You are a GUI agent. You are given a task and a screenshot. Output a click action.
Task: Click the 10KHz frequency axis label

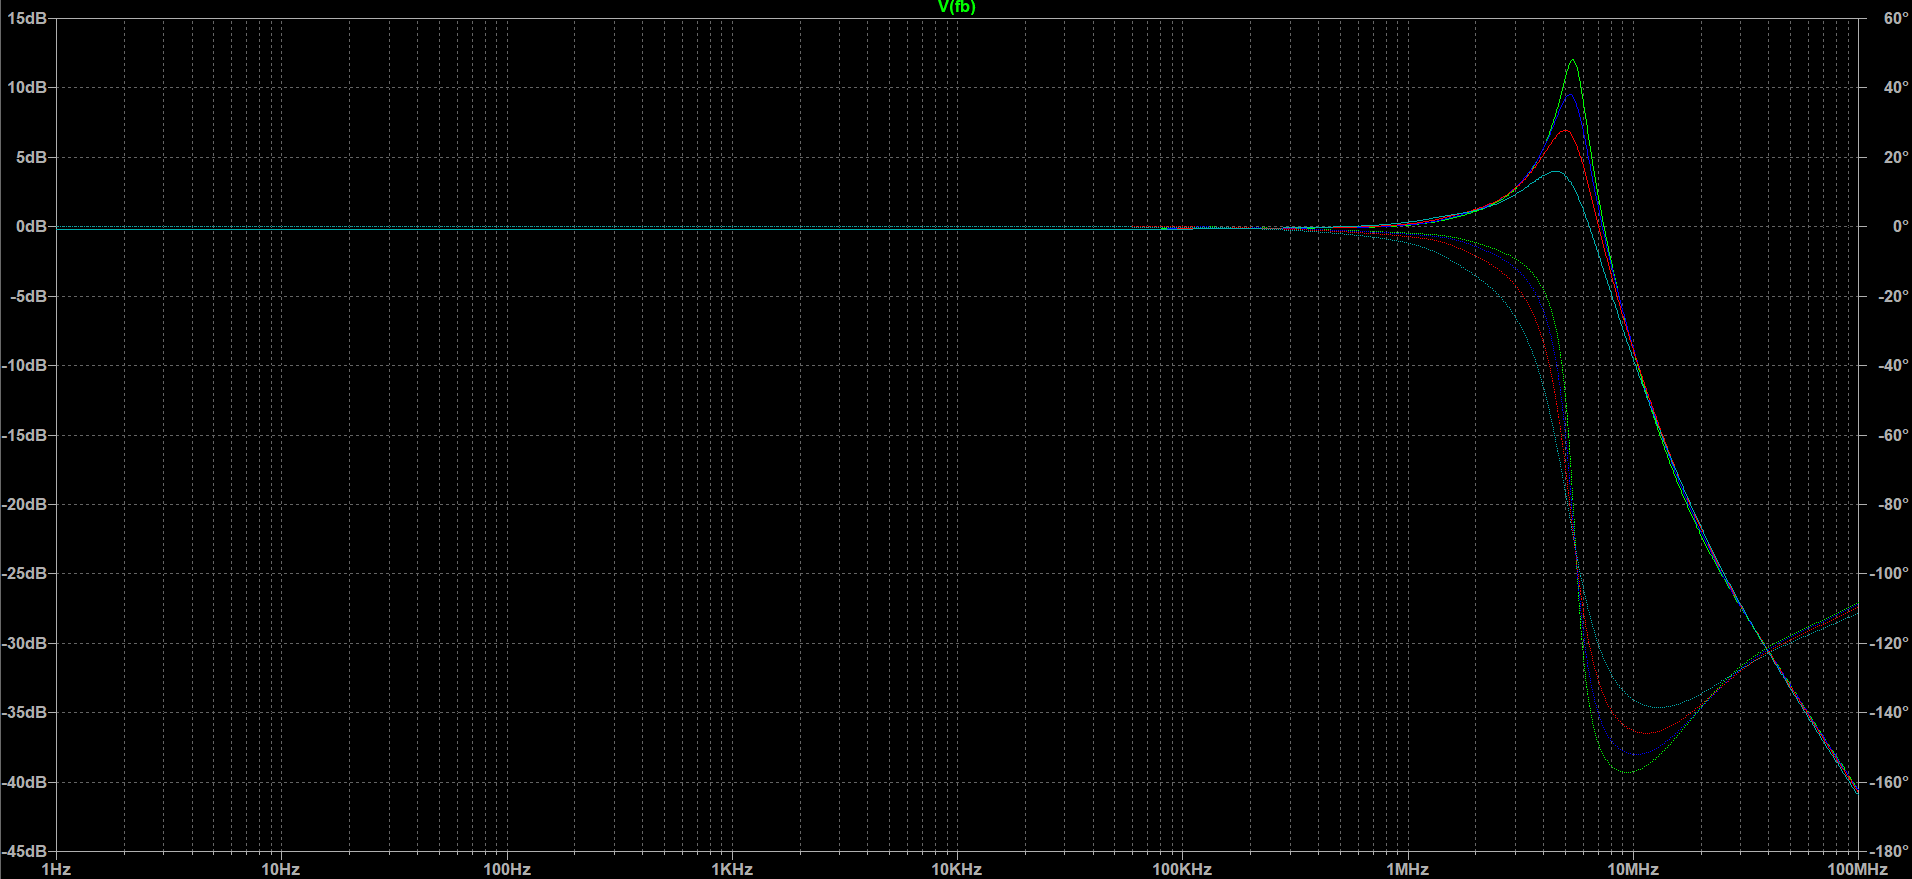point(957,870)
